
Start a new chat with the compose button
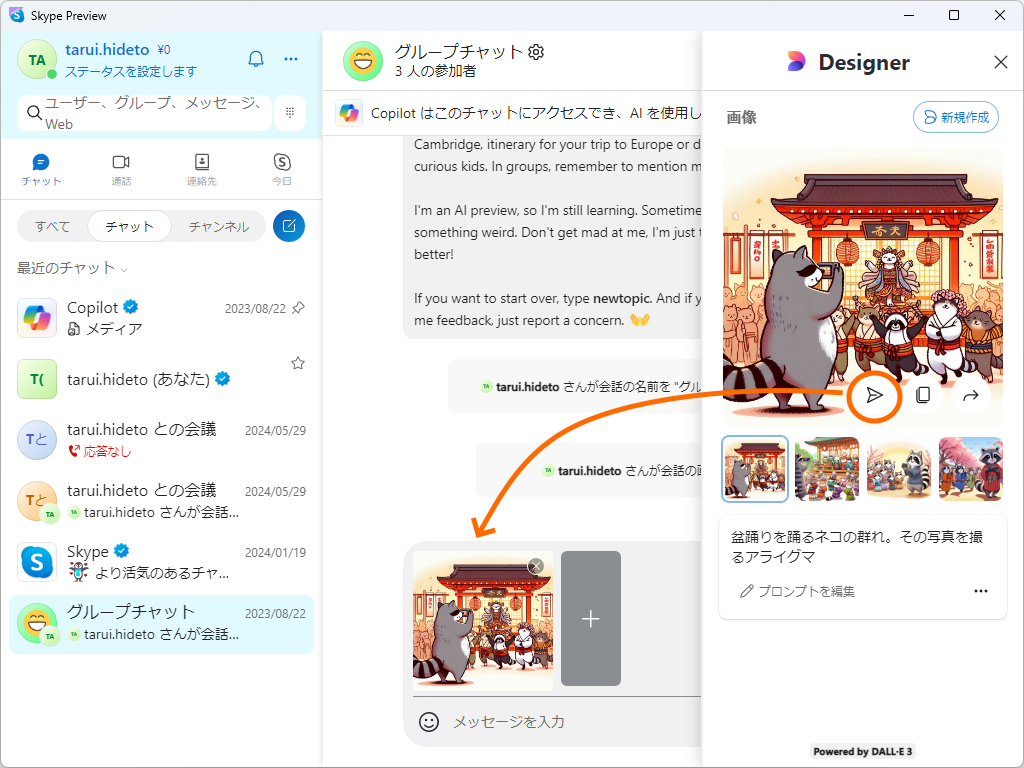289,226
